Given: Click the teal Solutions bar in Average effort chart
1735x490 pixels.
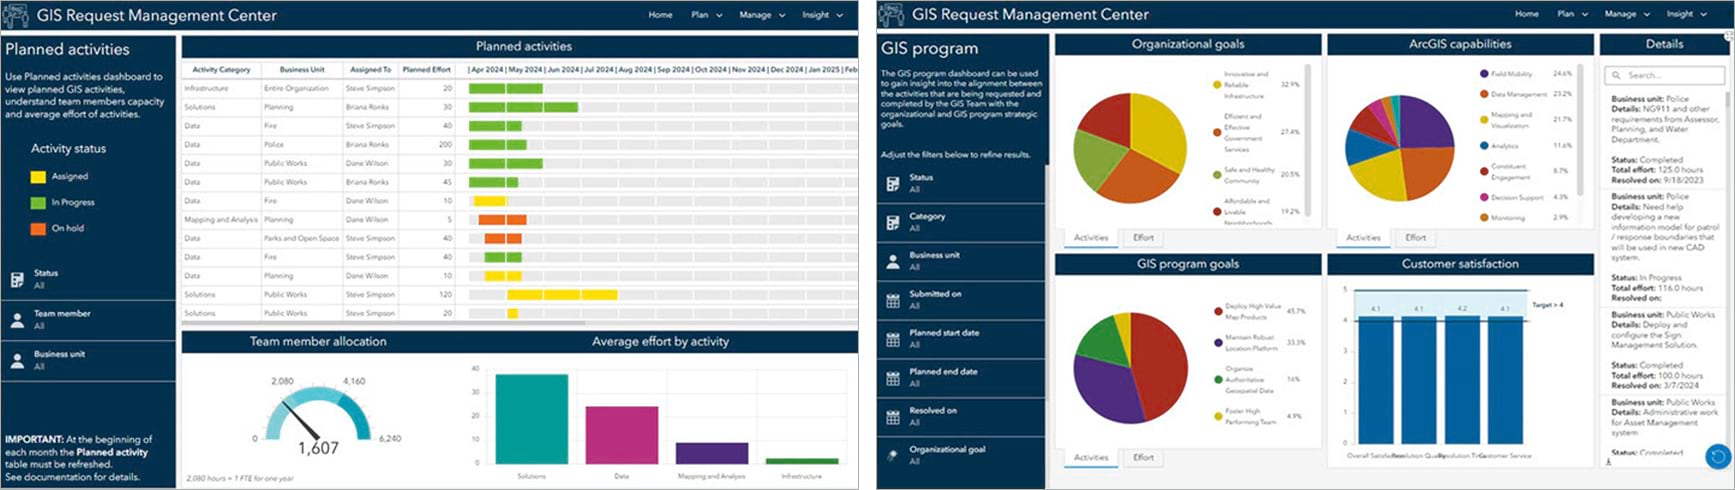Looking at the screenshot, I should [x=531, y=419].
